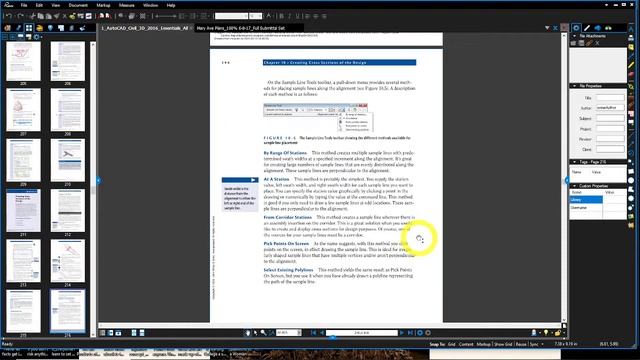This screenshot has height=360, width=640.
Task: Open the orange panel tab icon beside Thumbnails
Action: pyautogui.click(x=40, y=28)
